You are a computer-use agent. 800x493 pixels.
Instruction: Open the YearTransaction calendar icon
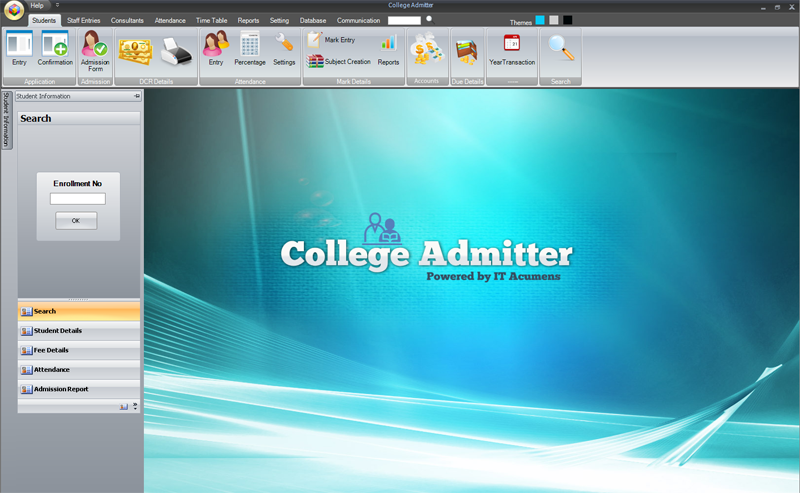(512, 43)
